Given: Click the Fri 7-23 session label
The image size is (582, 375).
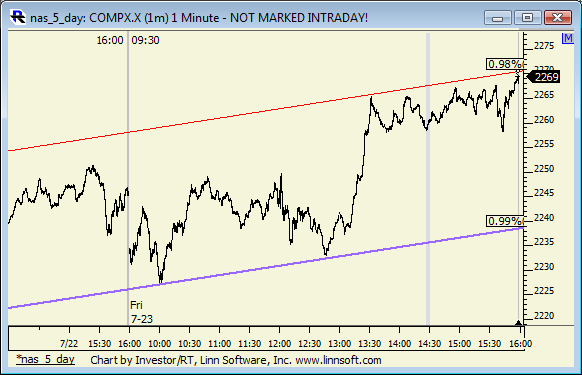Looking at the screenshot, I should [x=141, y=312].
